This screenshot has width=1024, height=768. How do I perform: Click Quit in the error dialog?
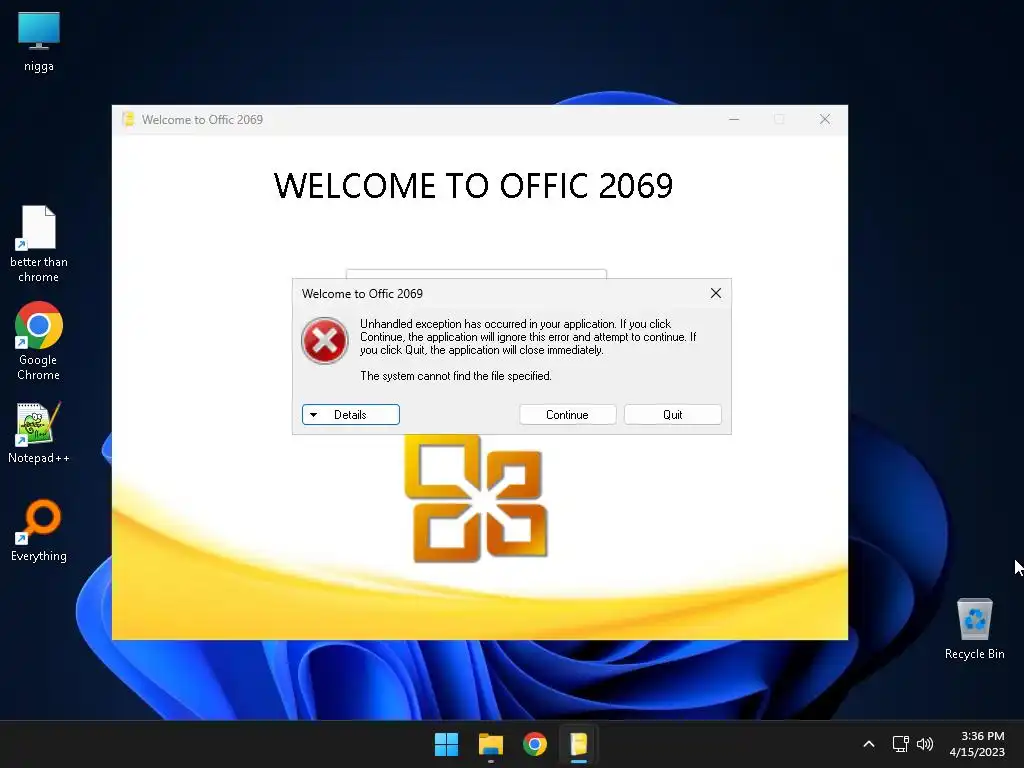coord(673,415)
